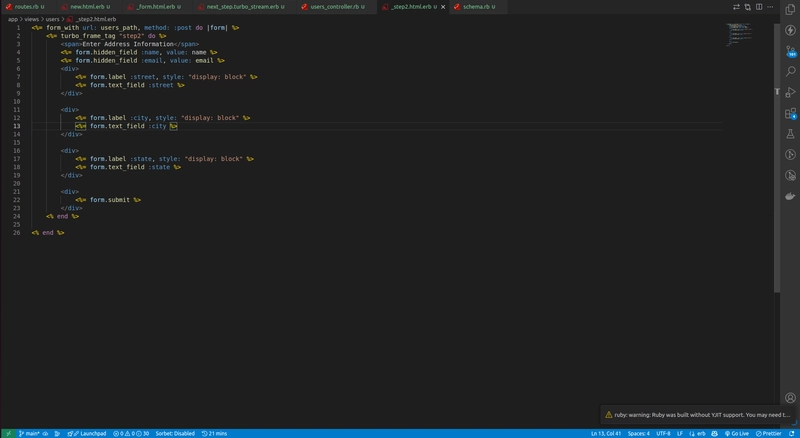800x438 pixels.
Task: Click the compare changes arrows icon
Action: pos(736,7)
